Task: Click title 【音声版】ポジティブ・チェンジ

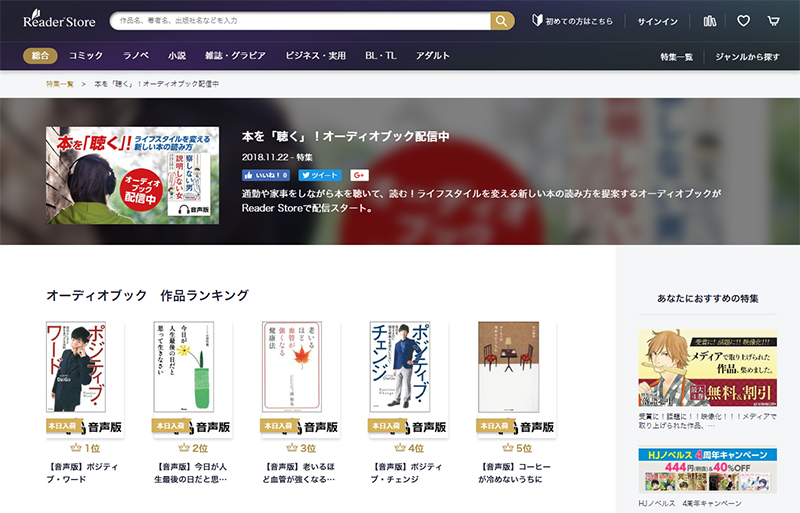Action: click(407, 473)
